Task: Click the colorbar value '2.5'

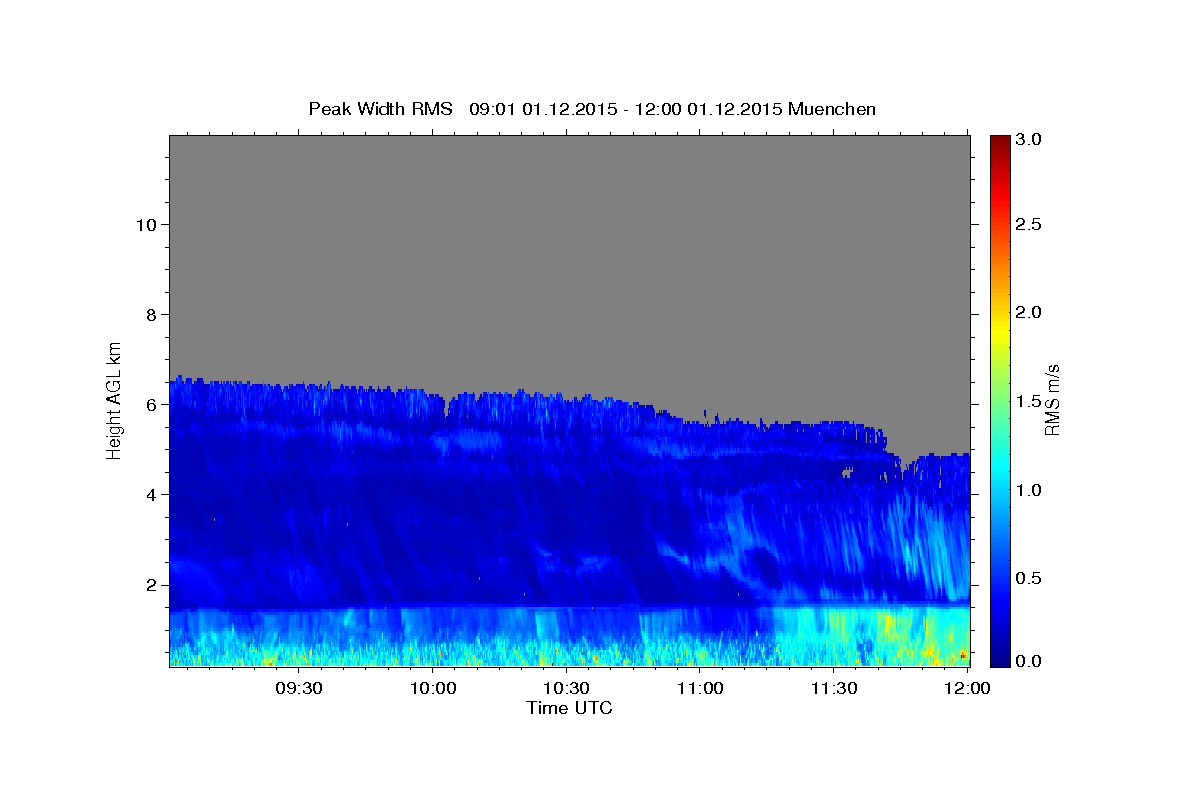Action: click(1030, 224)
